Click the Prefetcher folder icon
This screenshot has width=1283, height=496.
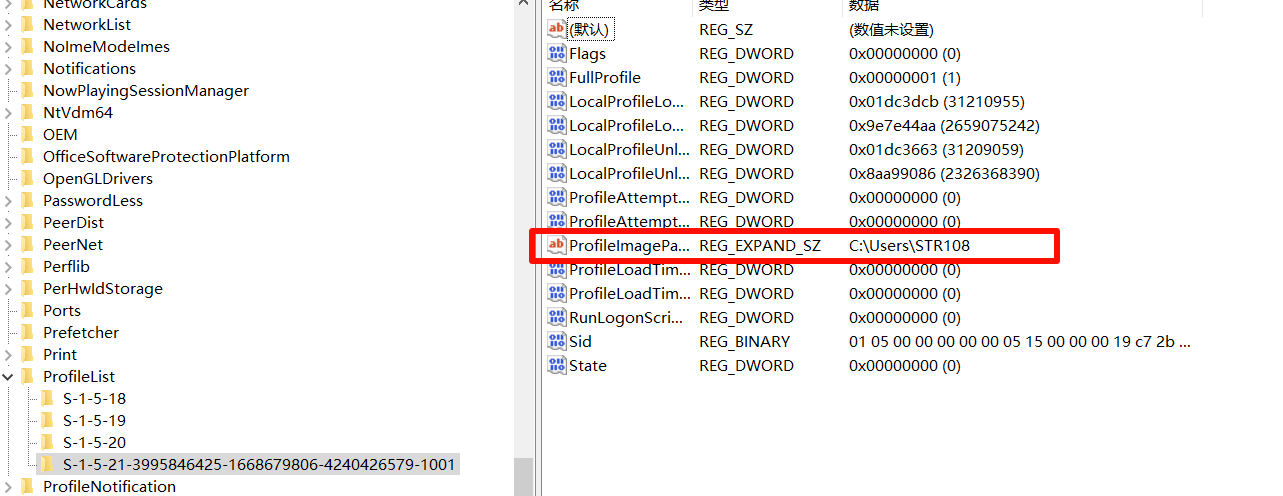27,332
